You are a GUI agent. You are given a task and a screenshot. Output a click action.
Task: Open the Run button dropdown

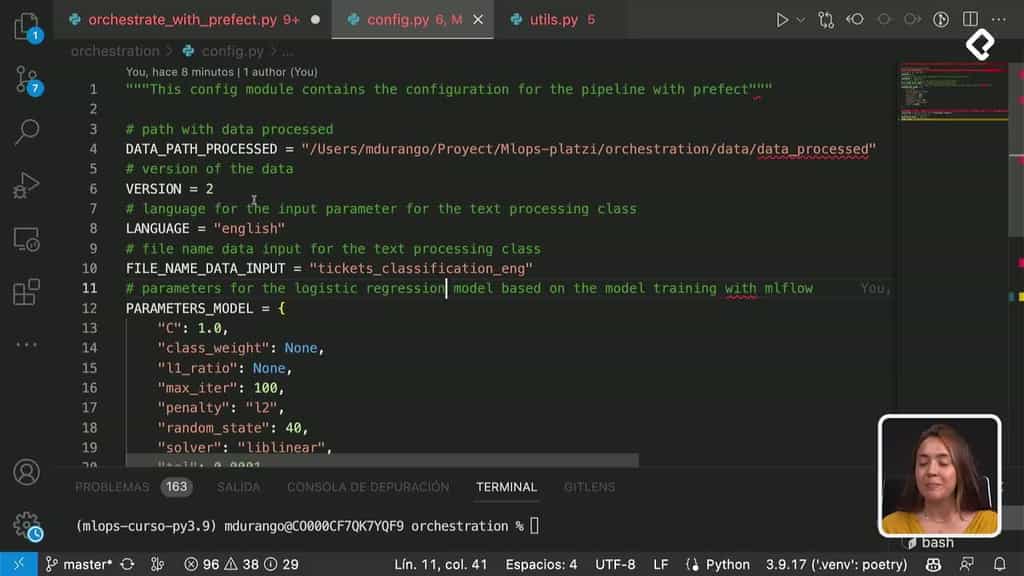point(799,18)
